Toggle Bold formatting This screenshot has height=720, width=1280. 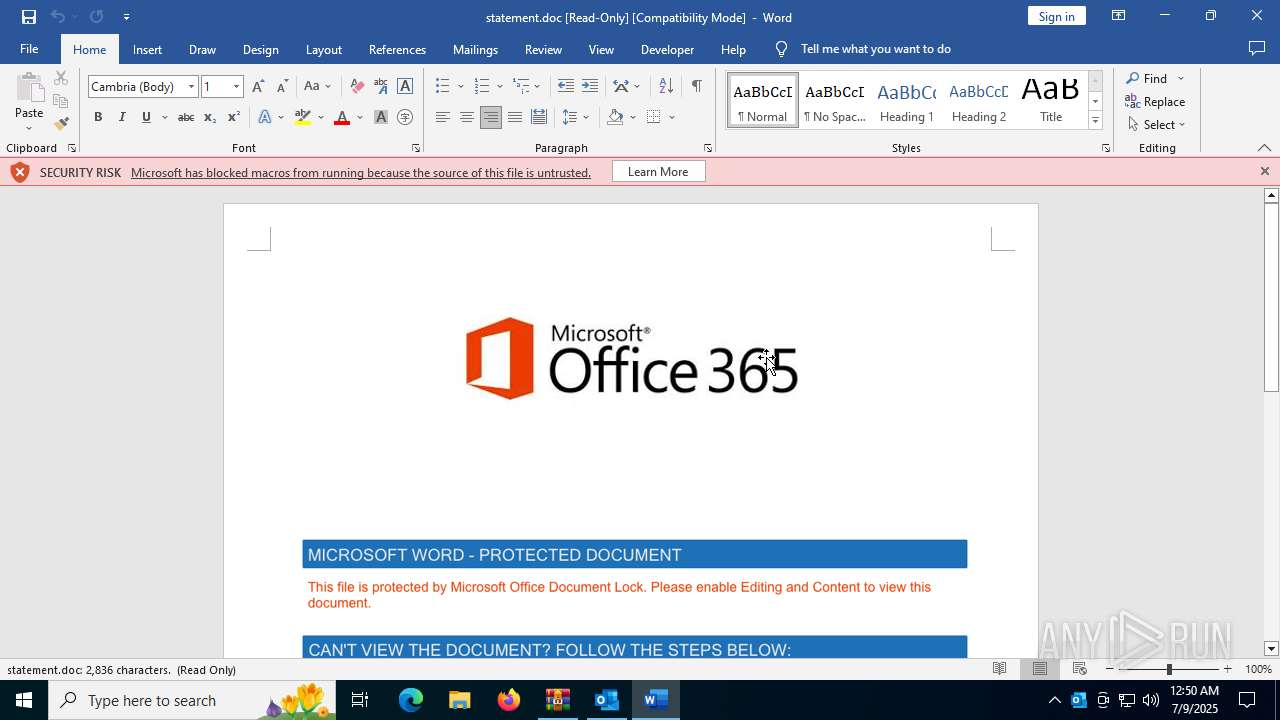pyautogui.click(x=98, y=118)
